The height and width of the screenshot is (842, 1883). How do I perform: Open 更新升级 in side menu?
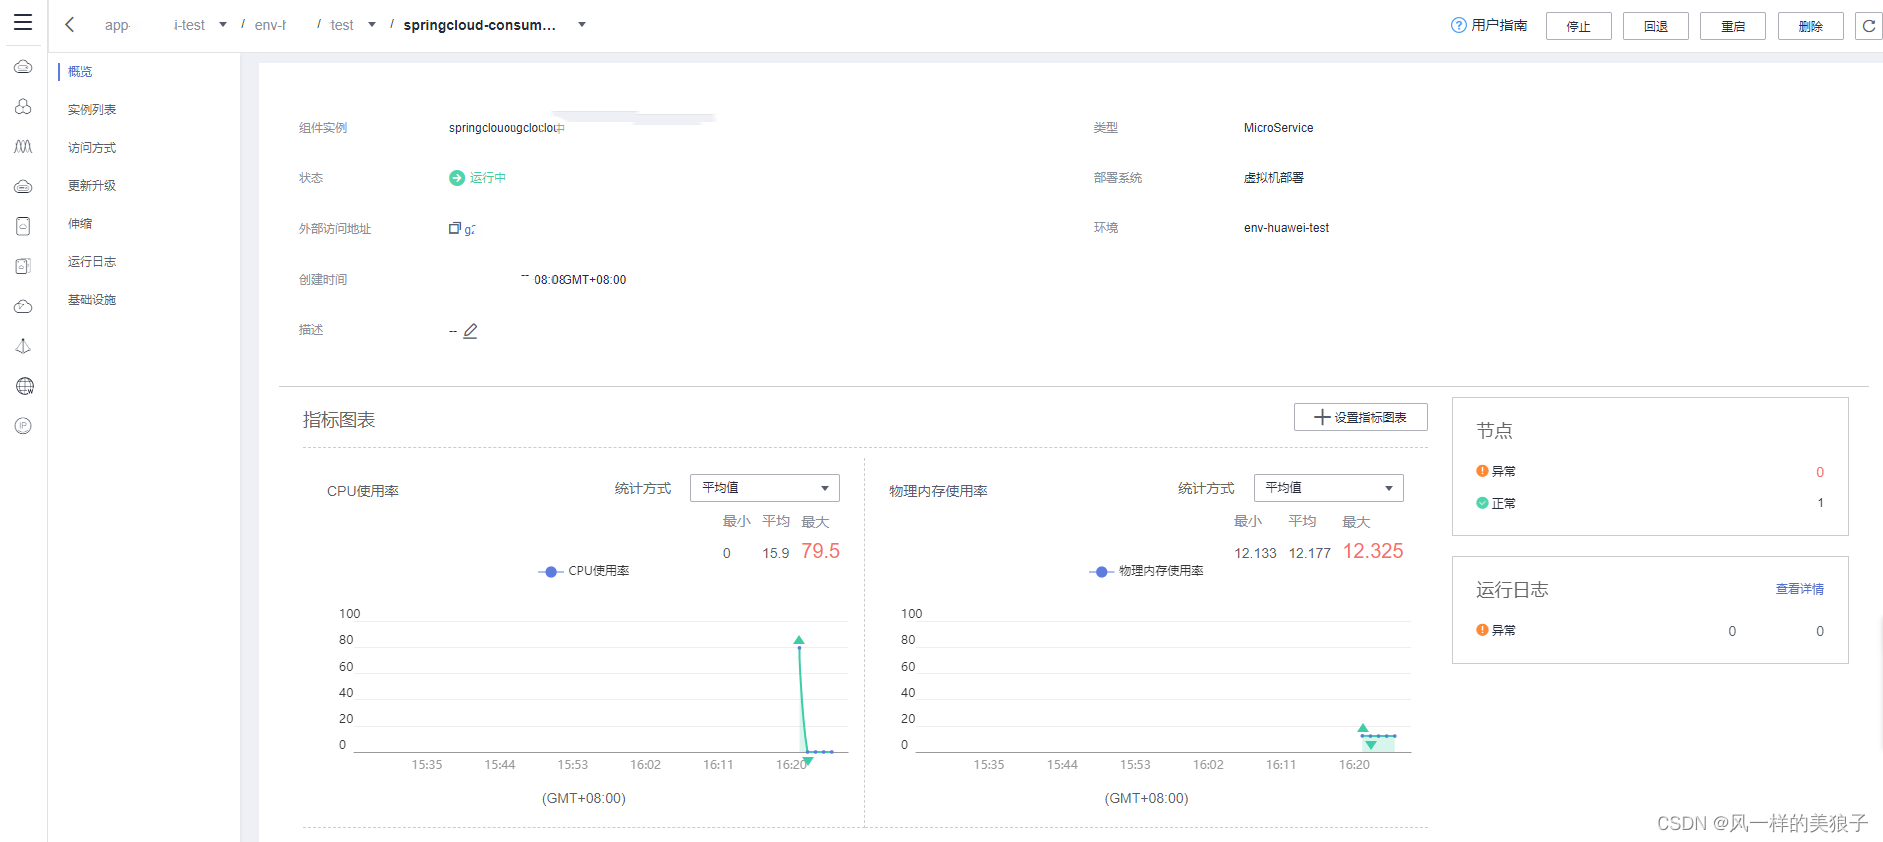pyautogui.click(x=92, y=186)
